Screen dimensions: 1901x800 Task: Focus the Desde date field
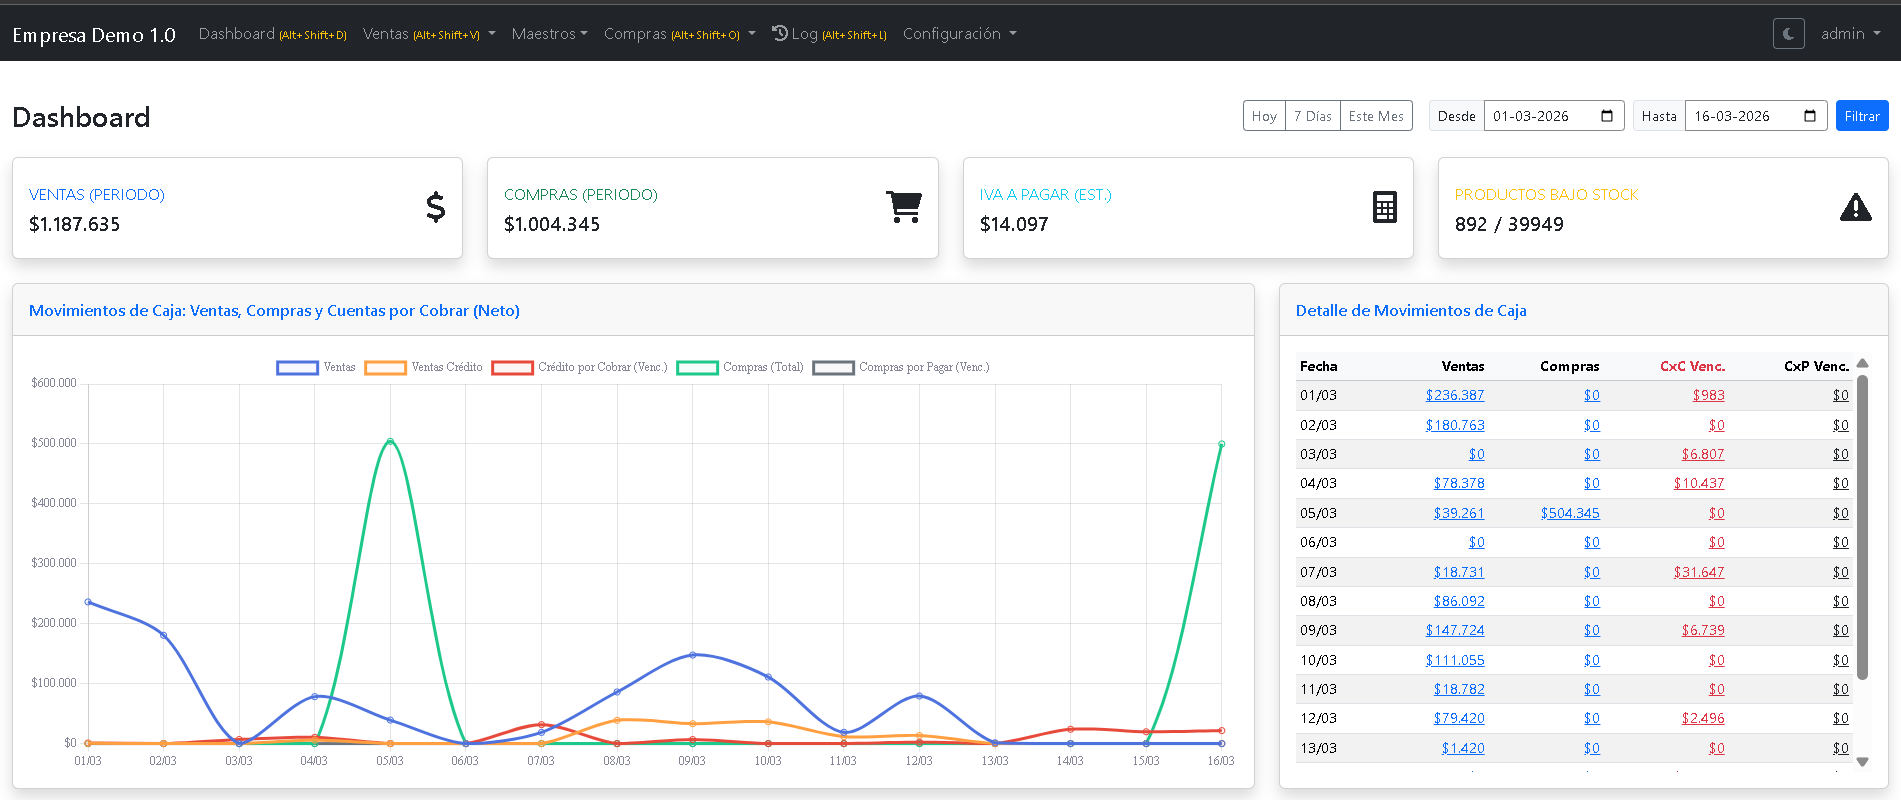[x=1553, y=116]
